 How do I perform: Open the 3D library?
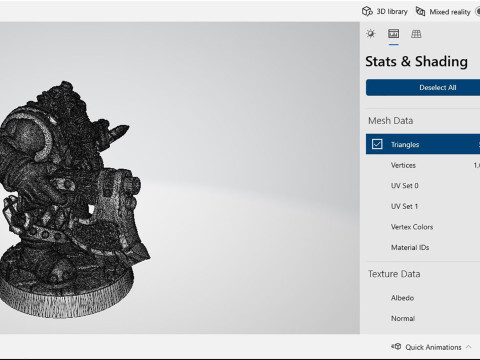(385, 11)
